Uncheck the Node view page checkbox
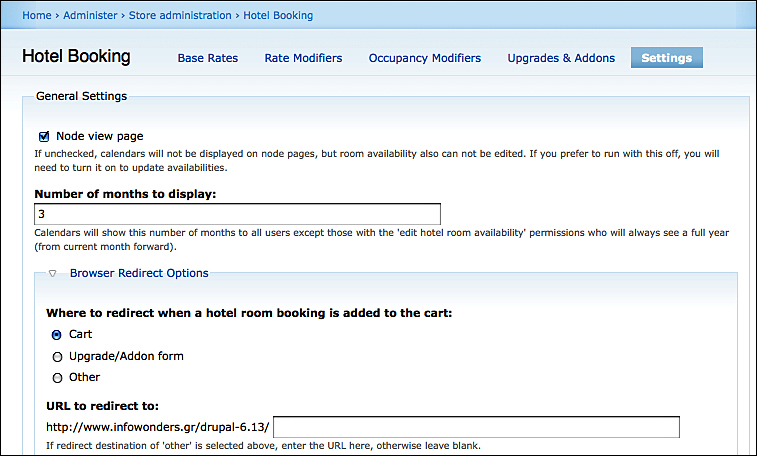The width and height of the screenshot is (757, 456). coord(44,136)
